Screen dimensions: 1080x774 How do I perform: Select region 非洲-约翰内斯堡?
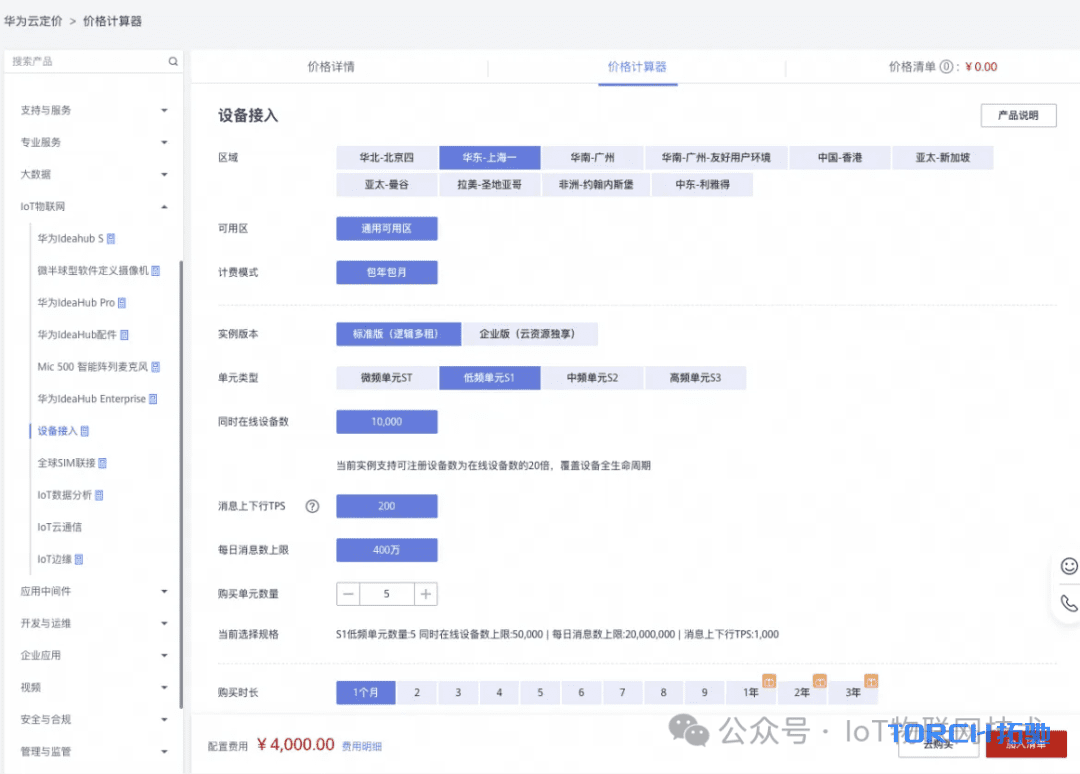pyautogui.click(x=596, y=185)
